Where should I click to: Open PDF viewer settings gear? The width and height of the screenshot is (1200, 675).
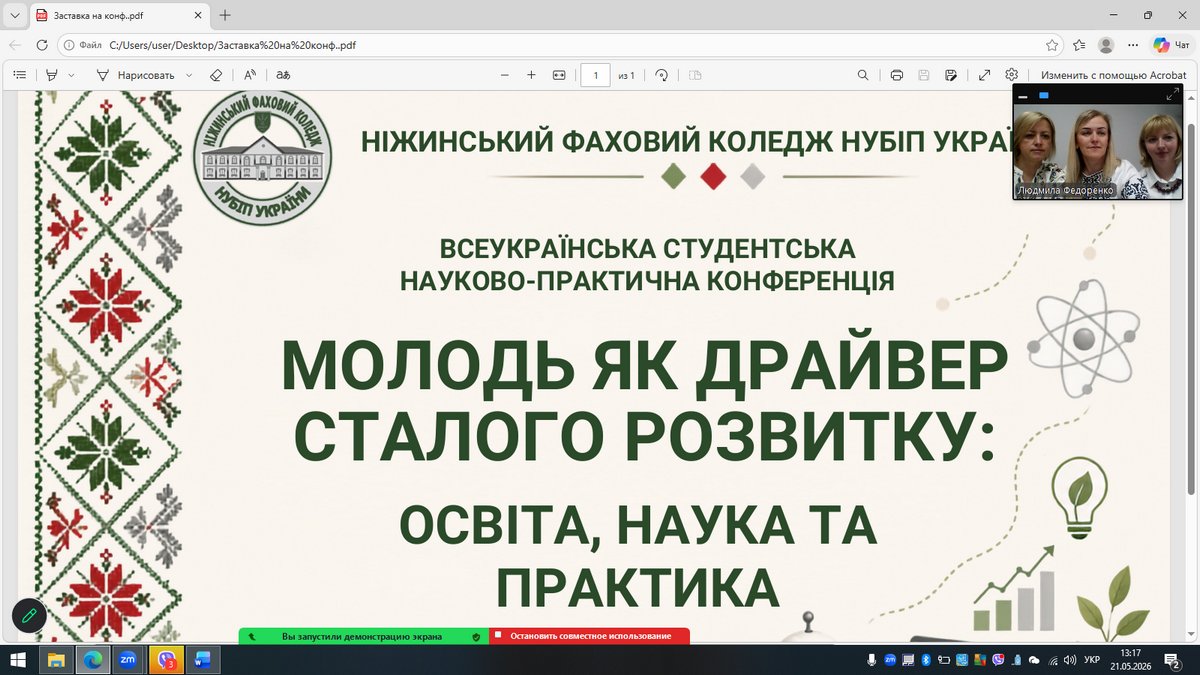(x=1012, y=75)
